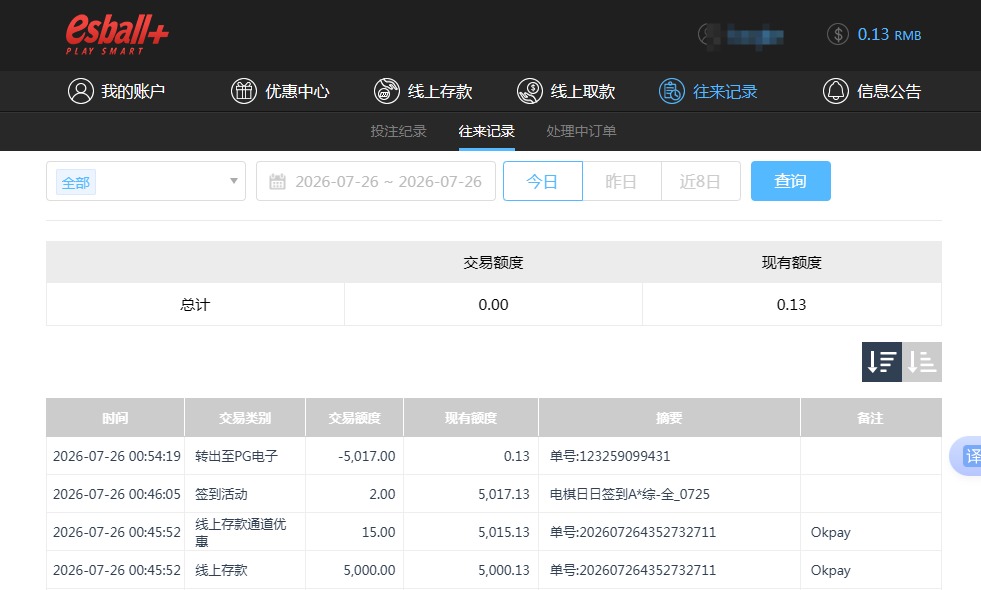Expand the category dropdown arrow
Screen dimensions: 981x590
pos(233,181)
